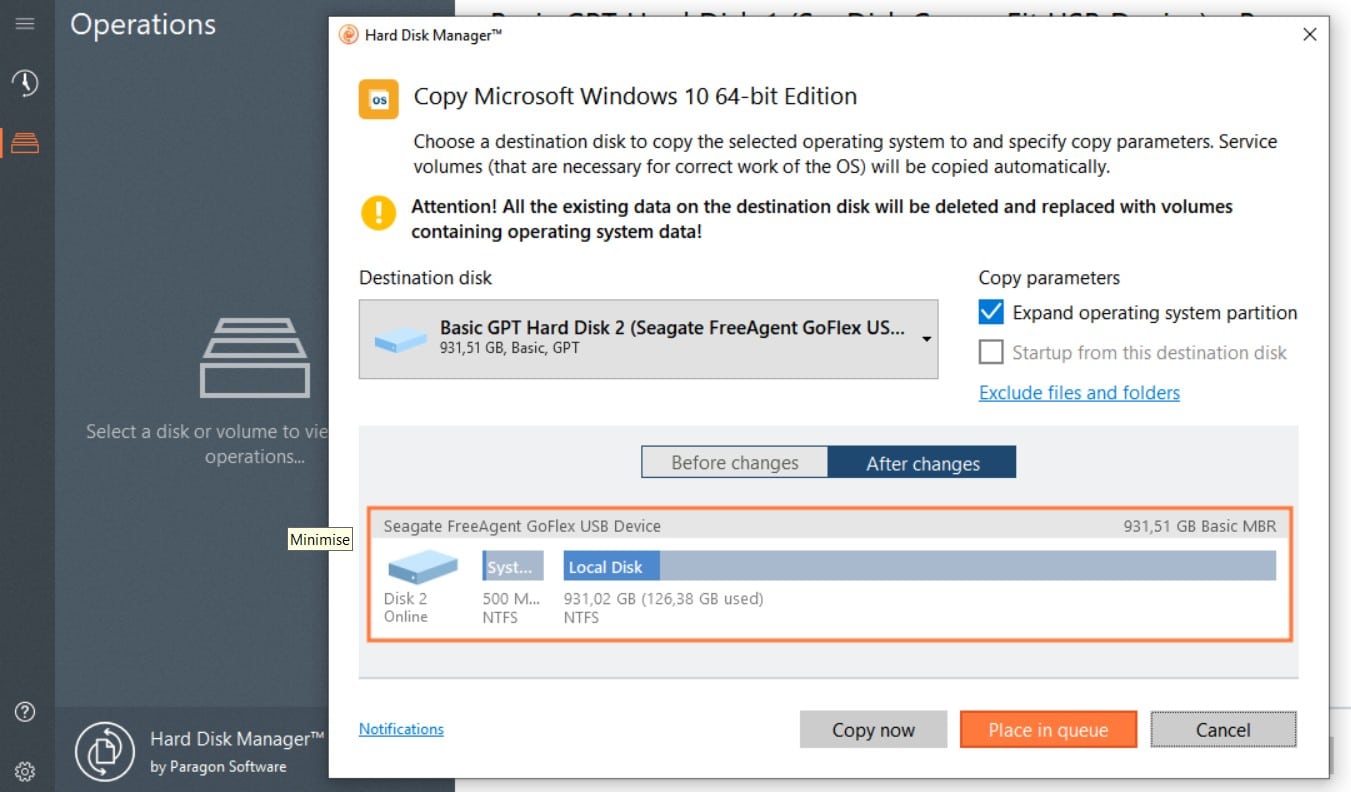Screen dimensions: 1351x792
Task: Click the Operations panel heading
Action: coord(143,24)
